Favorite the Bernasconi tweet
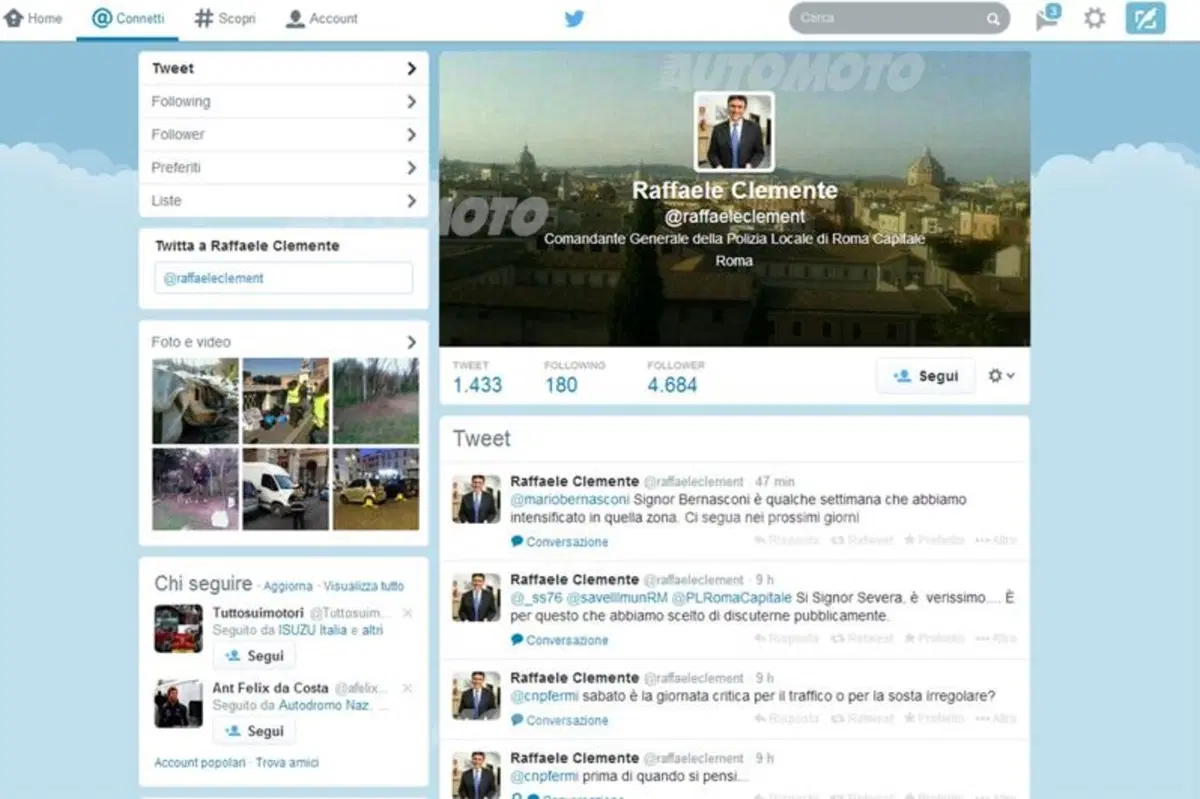 [934, 540]
